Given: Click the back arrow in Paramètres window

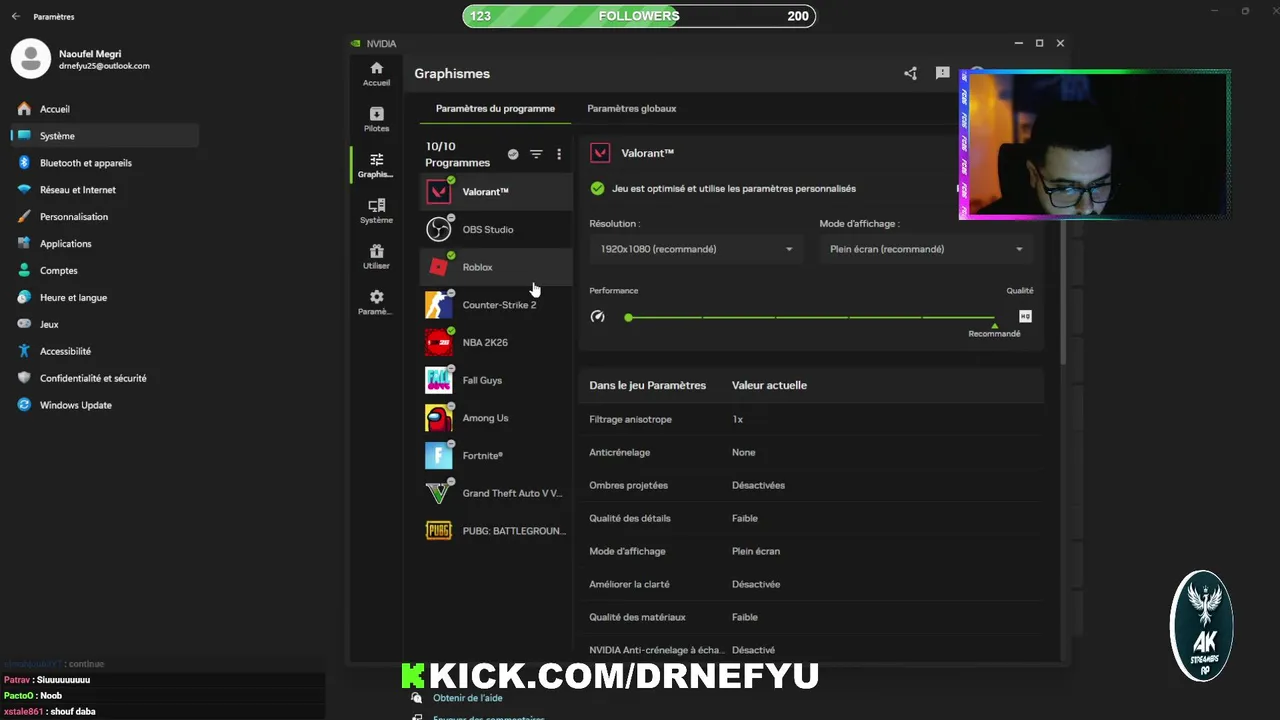Looking at the screenshot, I should [15, 17].
